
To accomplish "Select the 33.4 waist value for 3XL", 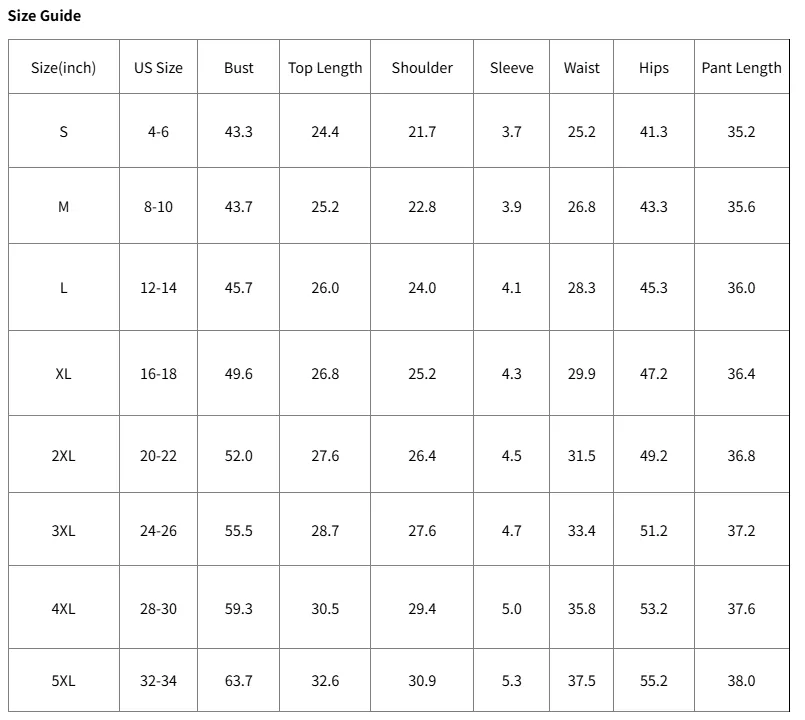I will pos(581,531).
